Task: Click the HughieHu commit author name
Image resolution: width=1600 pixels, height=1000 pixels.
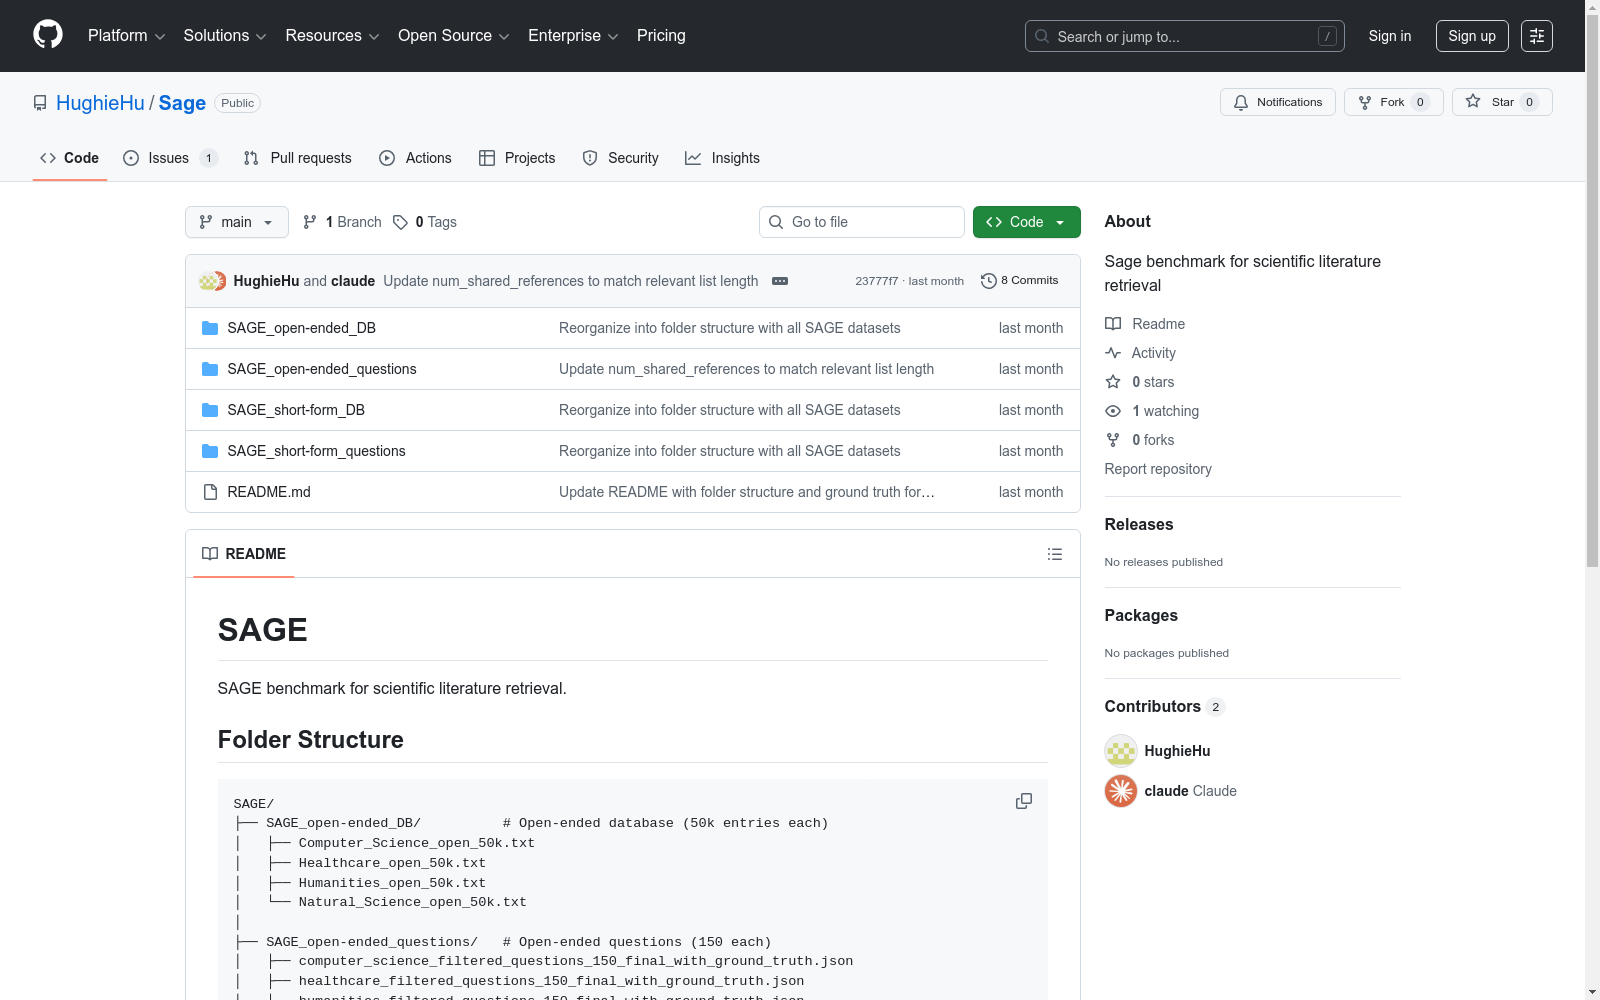Action: point(266,281)
